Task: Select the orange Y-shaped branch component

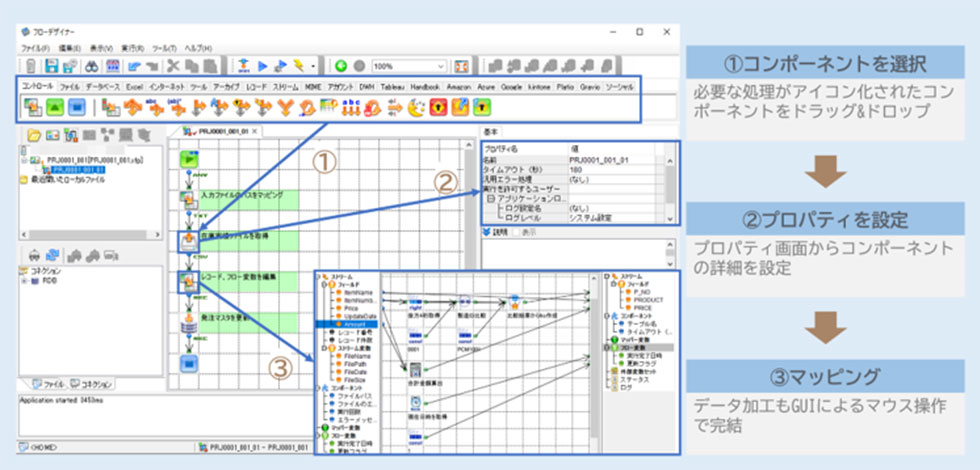Action: (286, 108)
